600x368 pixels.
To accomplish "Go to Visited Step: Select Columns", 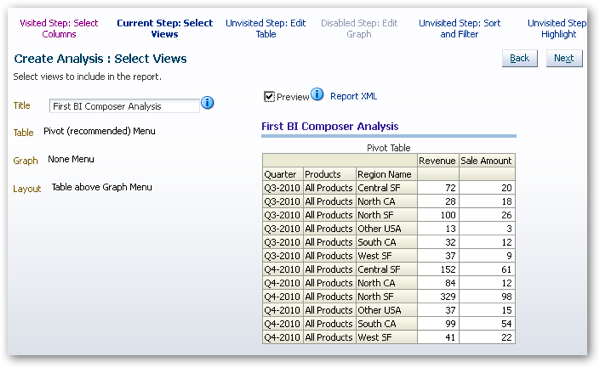I will 59,29.
